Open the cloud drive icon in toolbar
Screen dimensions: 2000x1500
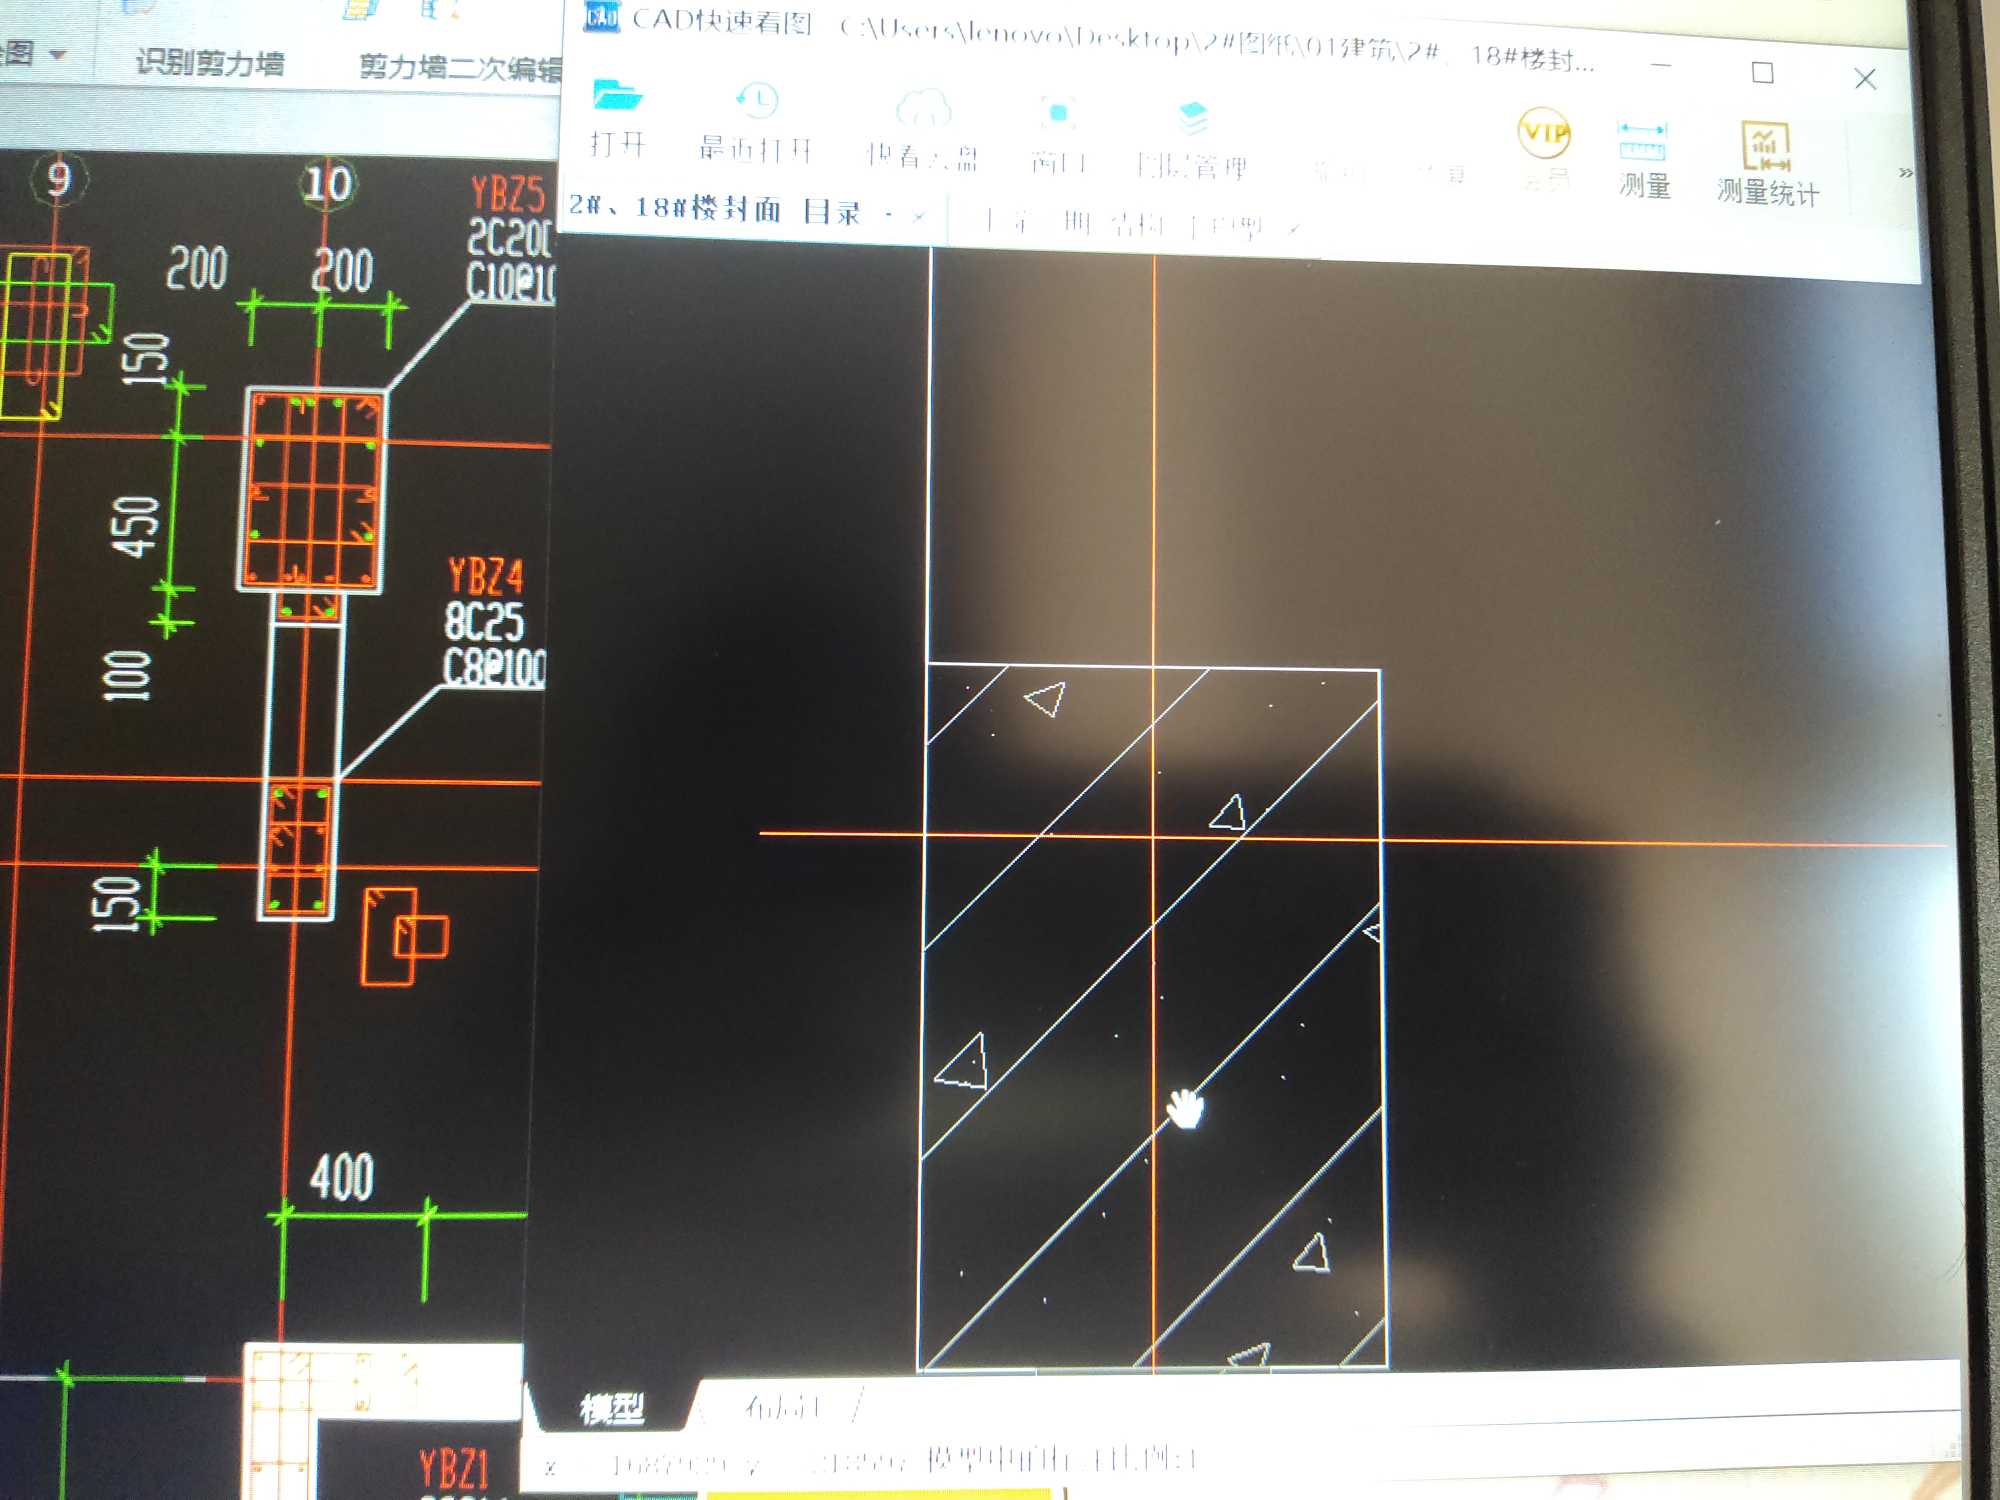[922, 107]
